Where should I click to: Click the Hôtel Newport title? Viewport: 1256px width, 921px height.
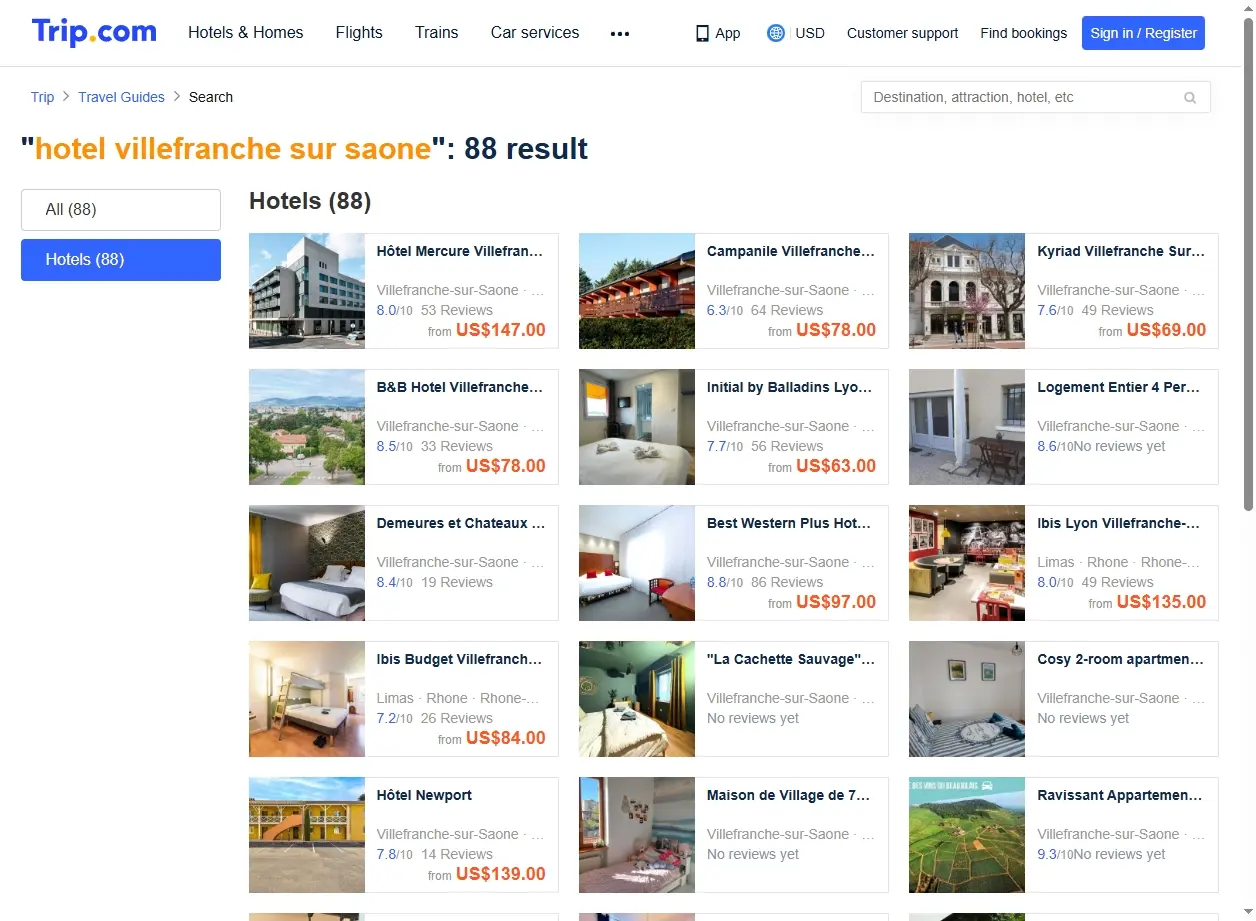pos(424,795)
